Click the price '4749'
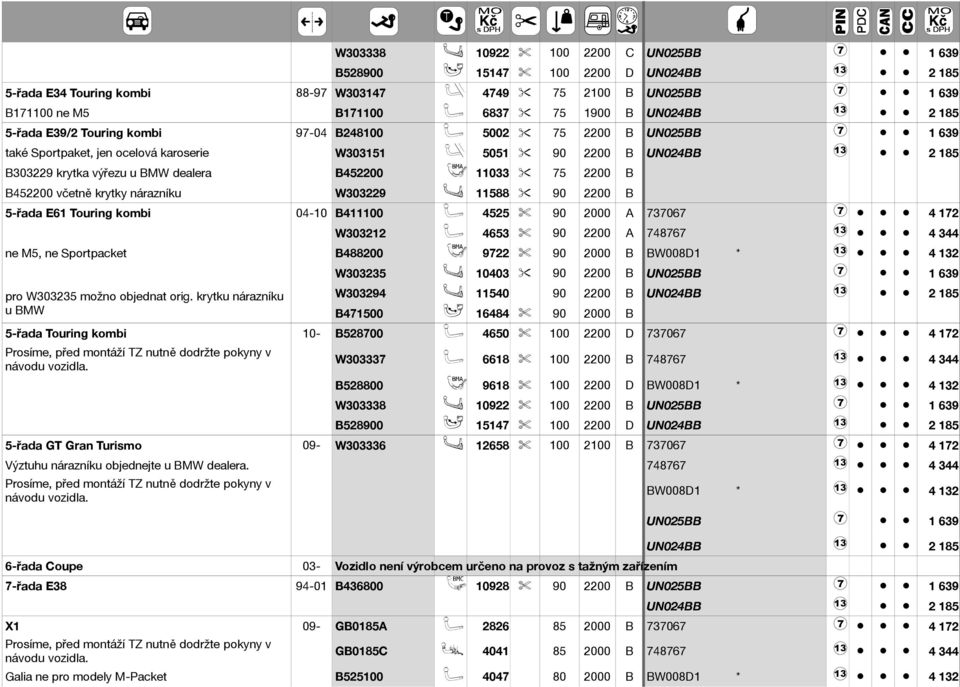960x687 pixels. click(495, 93)
